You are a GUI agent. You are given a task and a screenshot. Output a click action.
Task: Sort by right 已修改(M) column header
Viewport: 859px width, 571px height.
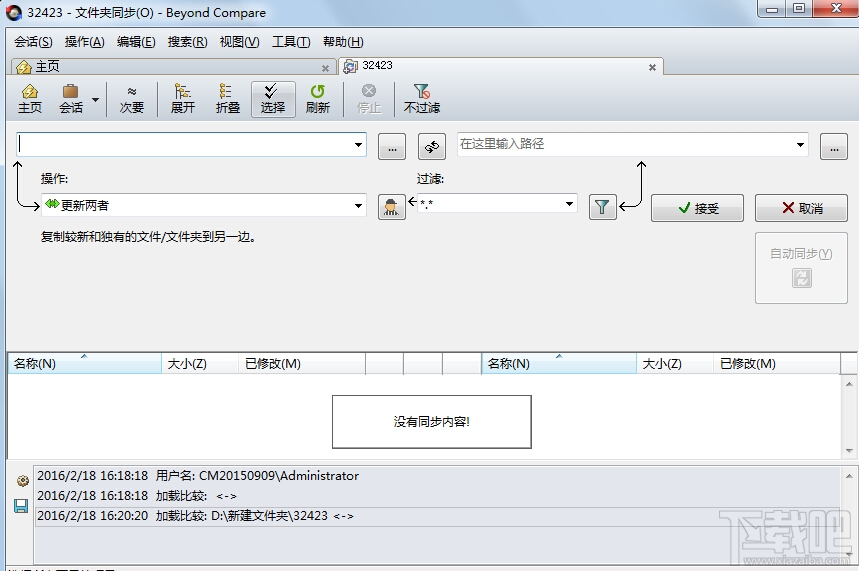click(777, 364)
